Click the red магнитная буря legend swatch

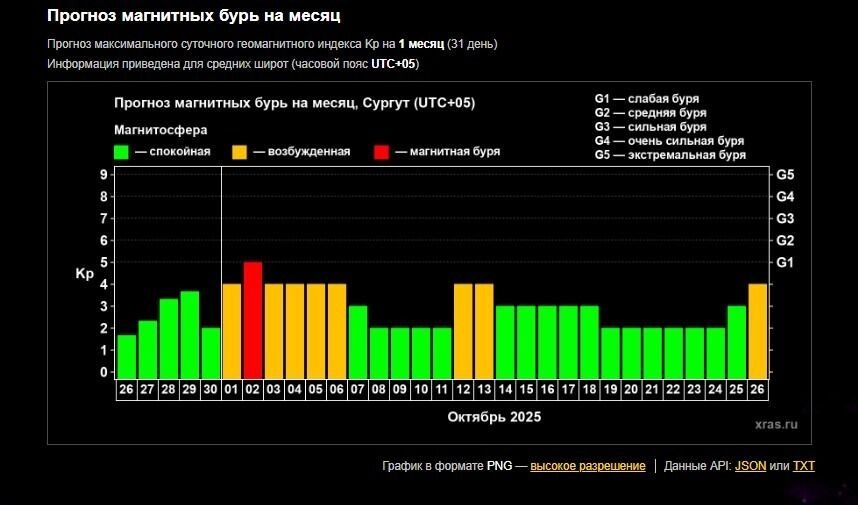tap(382, 152)
